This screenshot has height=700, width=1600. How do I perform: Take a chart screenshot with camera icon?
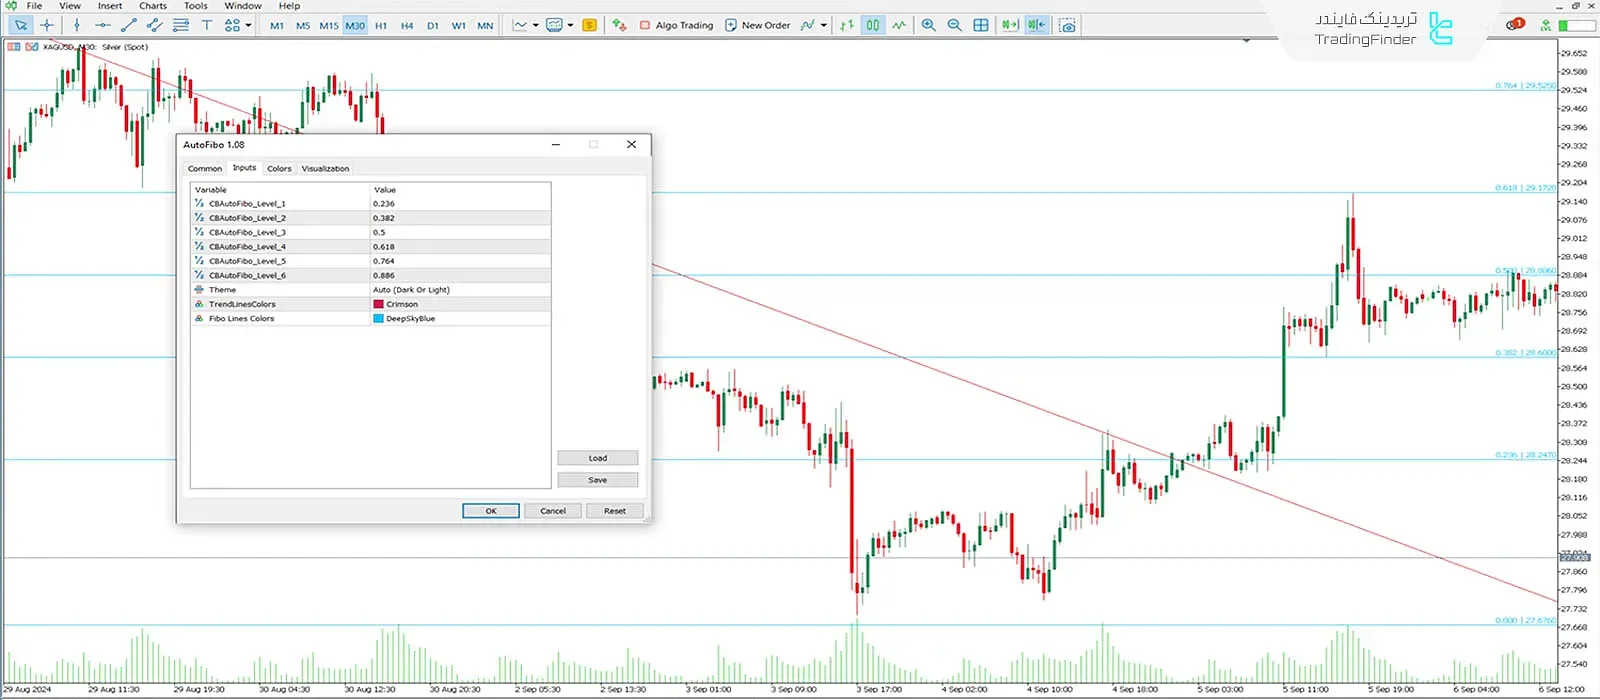click(x=1067, y=25)
